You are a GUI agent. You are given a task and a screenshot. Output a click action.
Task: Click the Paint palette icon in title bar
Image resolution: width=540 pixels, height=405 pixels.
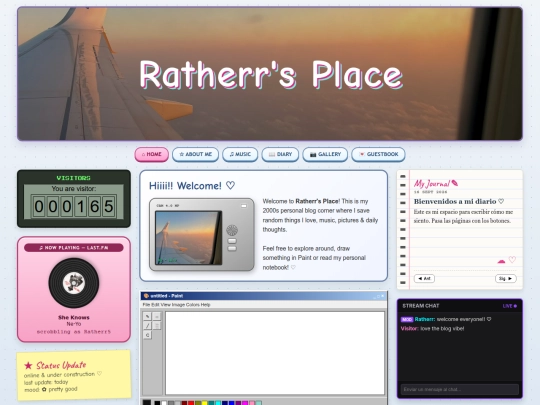(146, 296)
